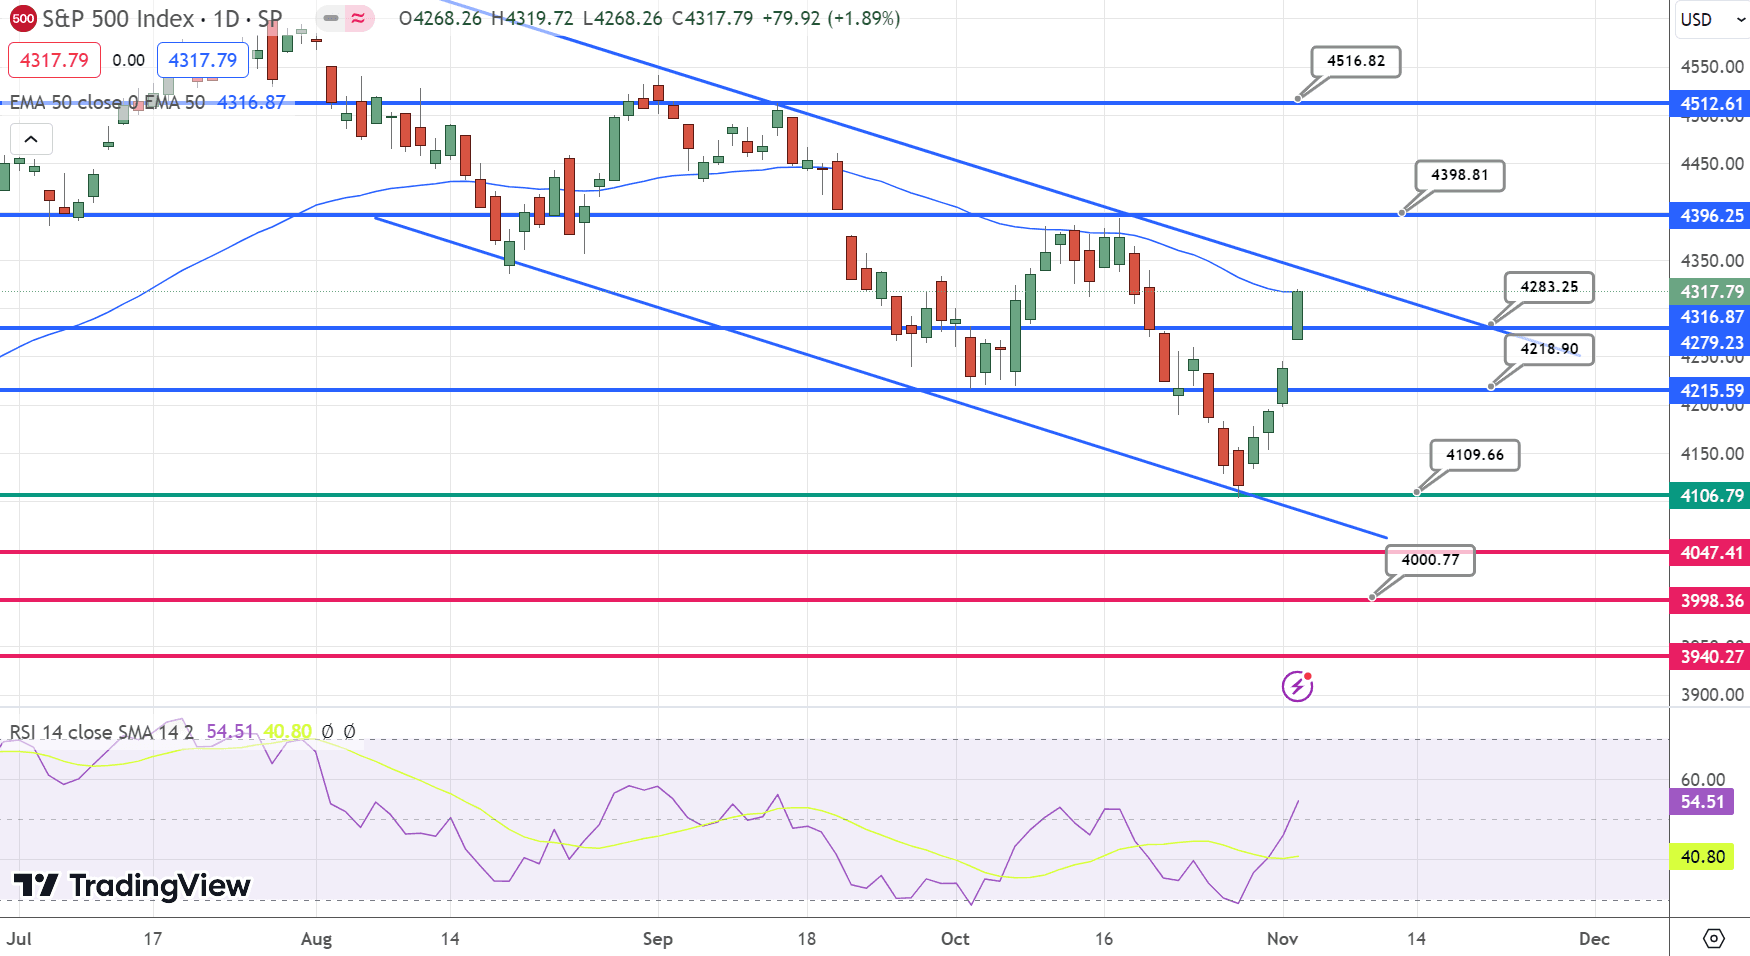Click the red sell price 4317.79 button
The height and width of the screenshot is (956, 1750).
click(x=54, y=60)
